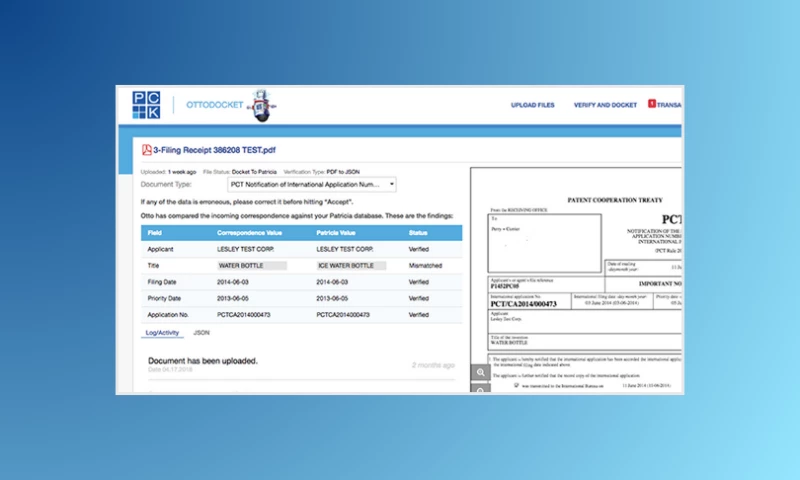Click the PATENT COOPERATION TREATY heading in the preview
The image size is (800, 480).
(x=615, y=200)
